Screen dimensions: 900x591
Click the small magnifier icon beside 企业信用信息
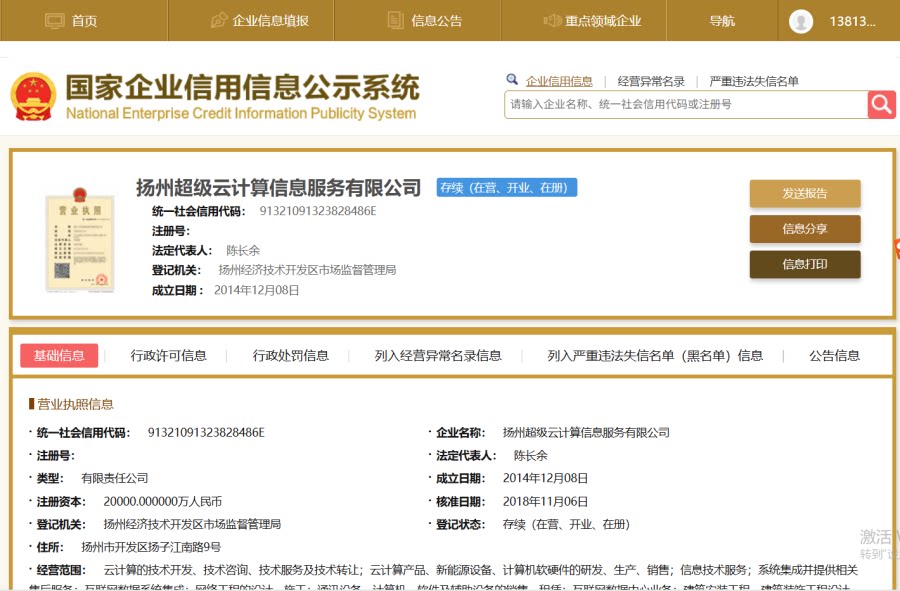512,80
